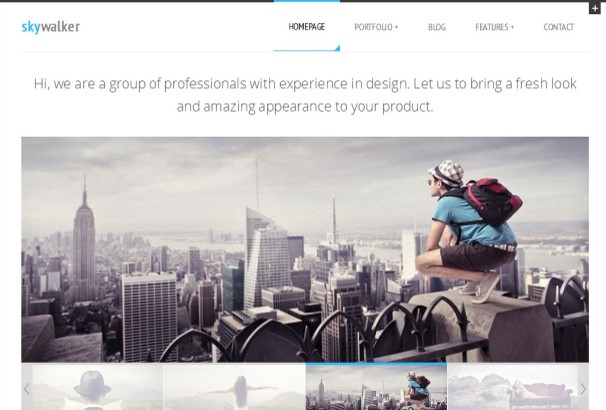
Task: Click the plus sign beside Features
Action: (512, 27)
